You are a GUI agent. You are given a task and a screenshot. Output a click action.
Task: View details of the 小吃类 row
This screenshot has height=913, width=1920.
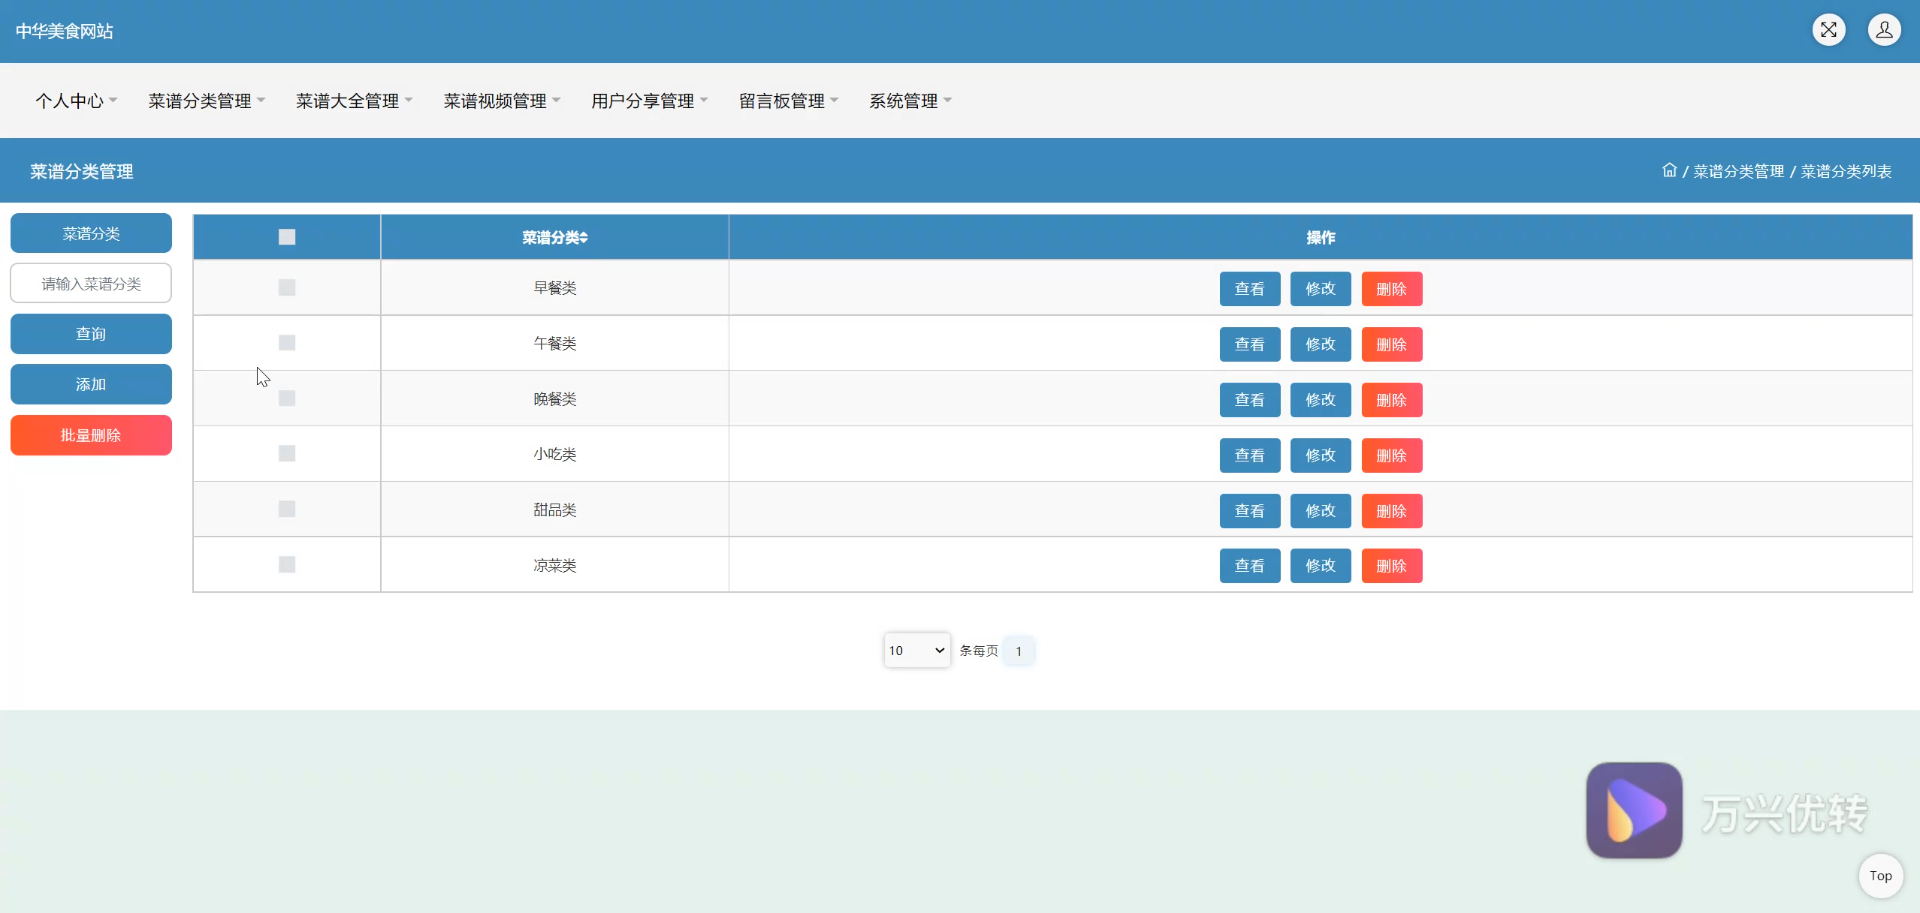tap(1250, 455)
